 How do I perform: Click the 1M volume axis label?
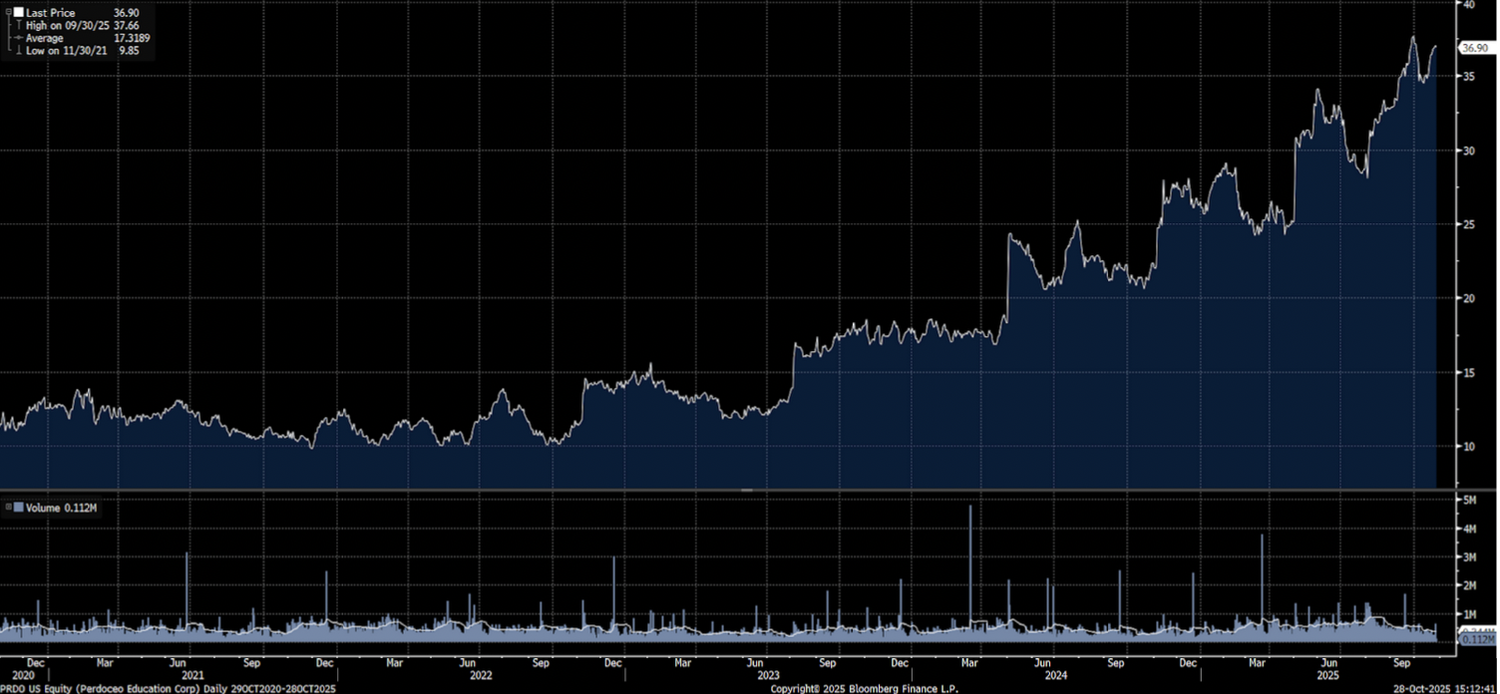tap(1470, 614)
